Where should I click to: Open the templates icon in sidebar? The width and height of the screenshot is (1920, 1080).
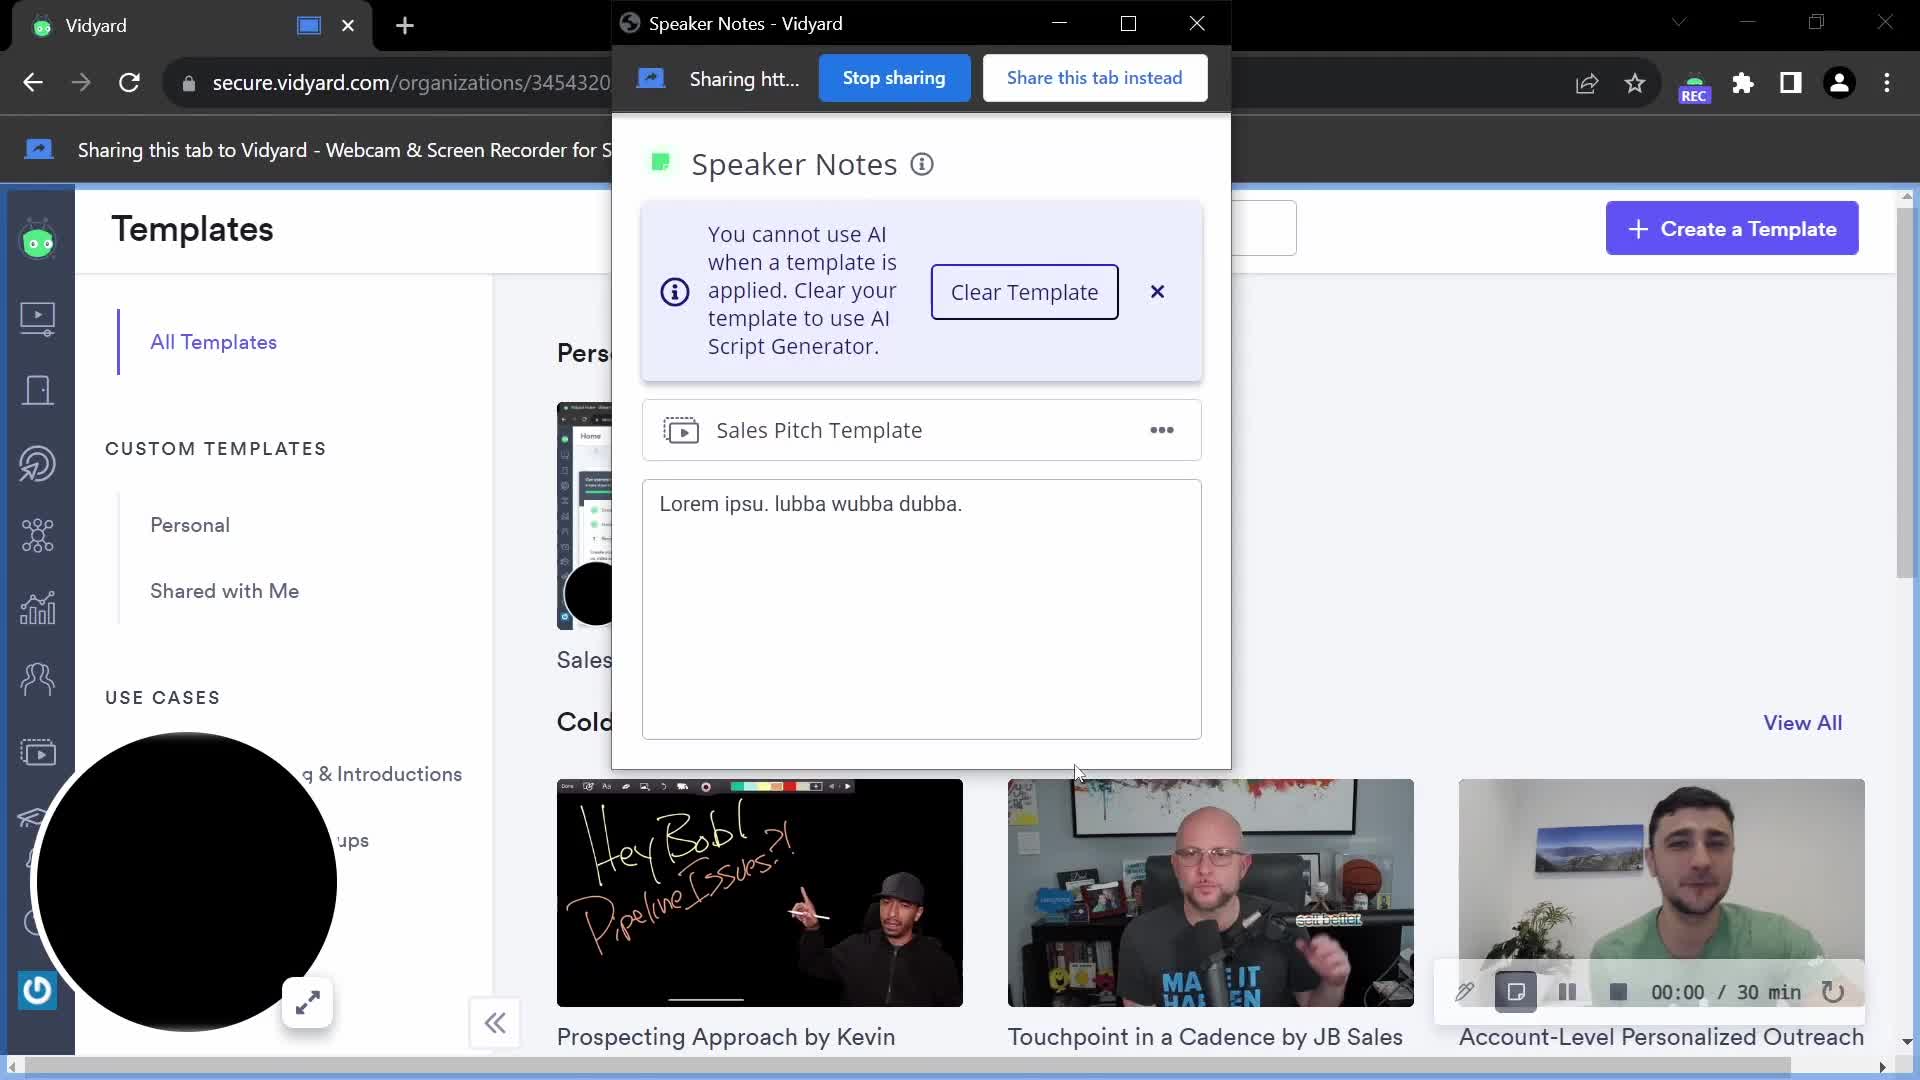point(38,752)
